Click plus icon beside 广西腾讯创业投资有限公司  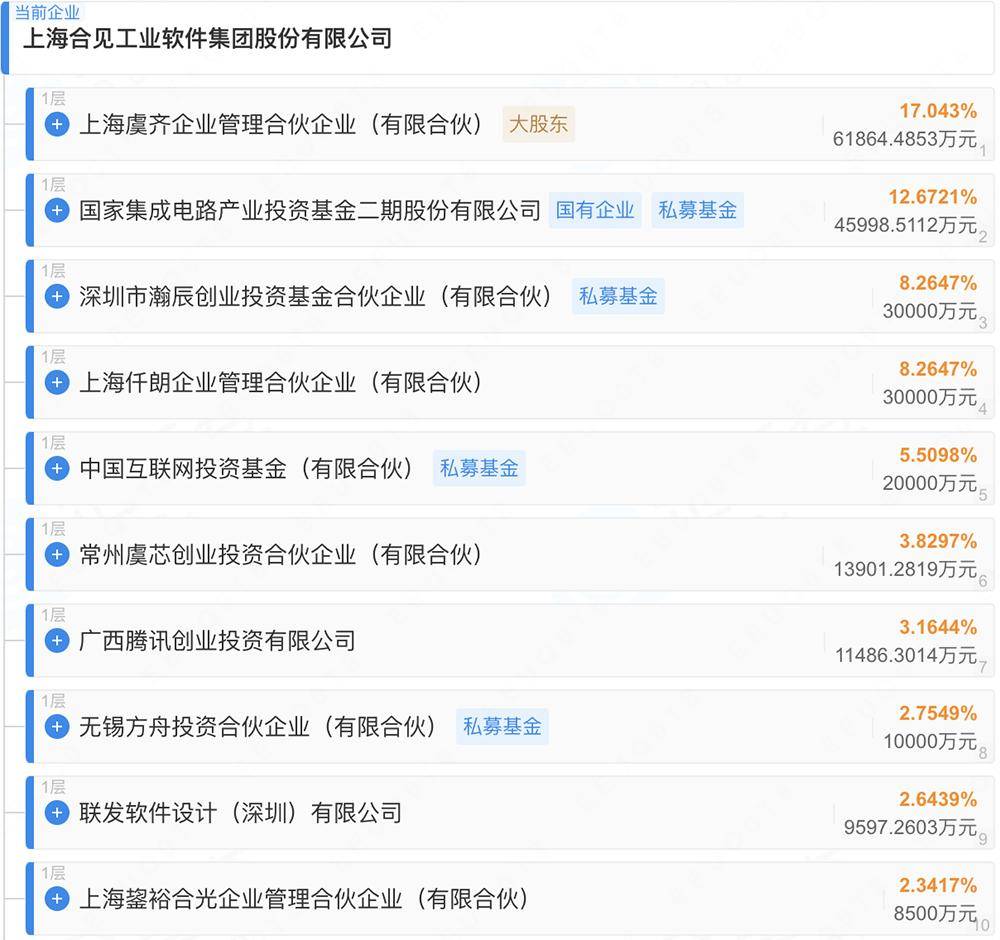57,641
